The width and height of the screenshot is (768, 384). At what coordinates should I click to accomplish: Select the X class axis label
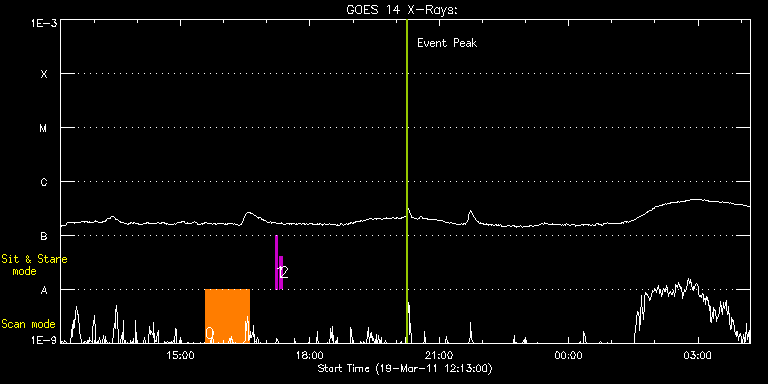coord(44,74)
